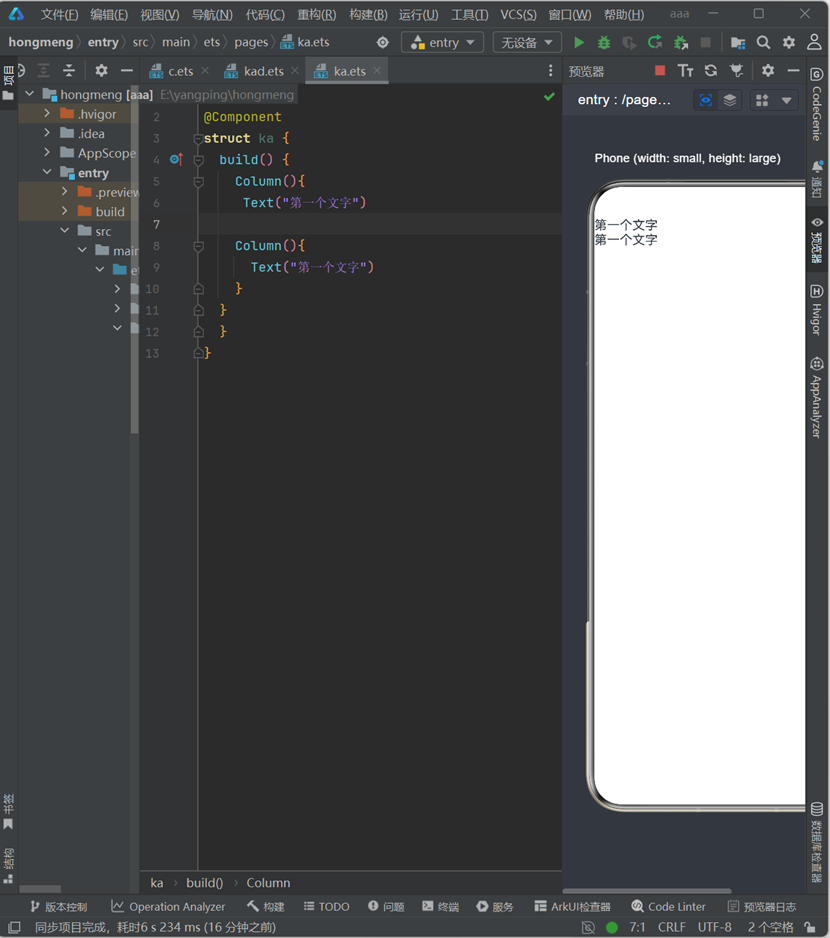The image size is (830, 938).
Task: Open IDE settings gear in top toolbar
Action: pyautogui.click(x=789, y=42)
